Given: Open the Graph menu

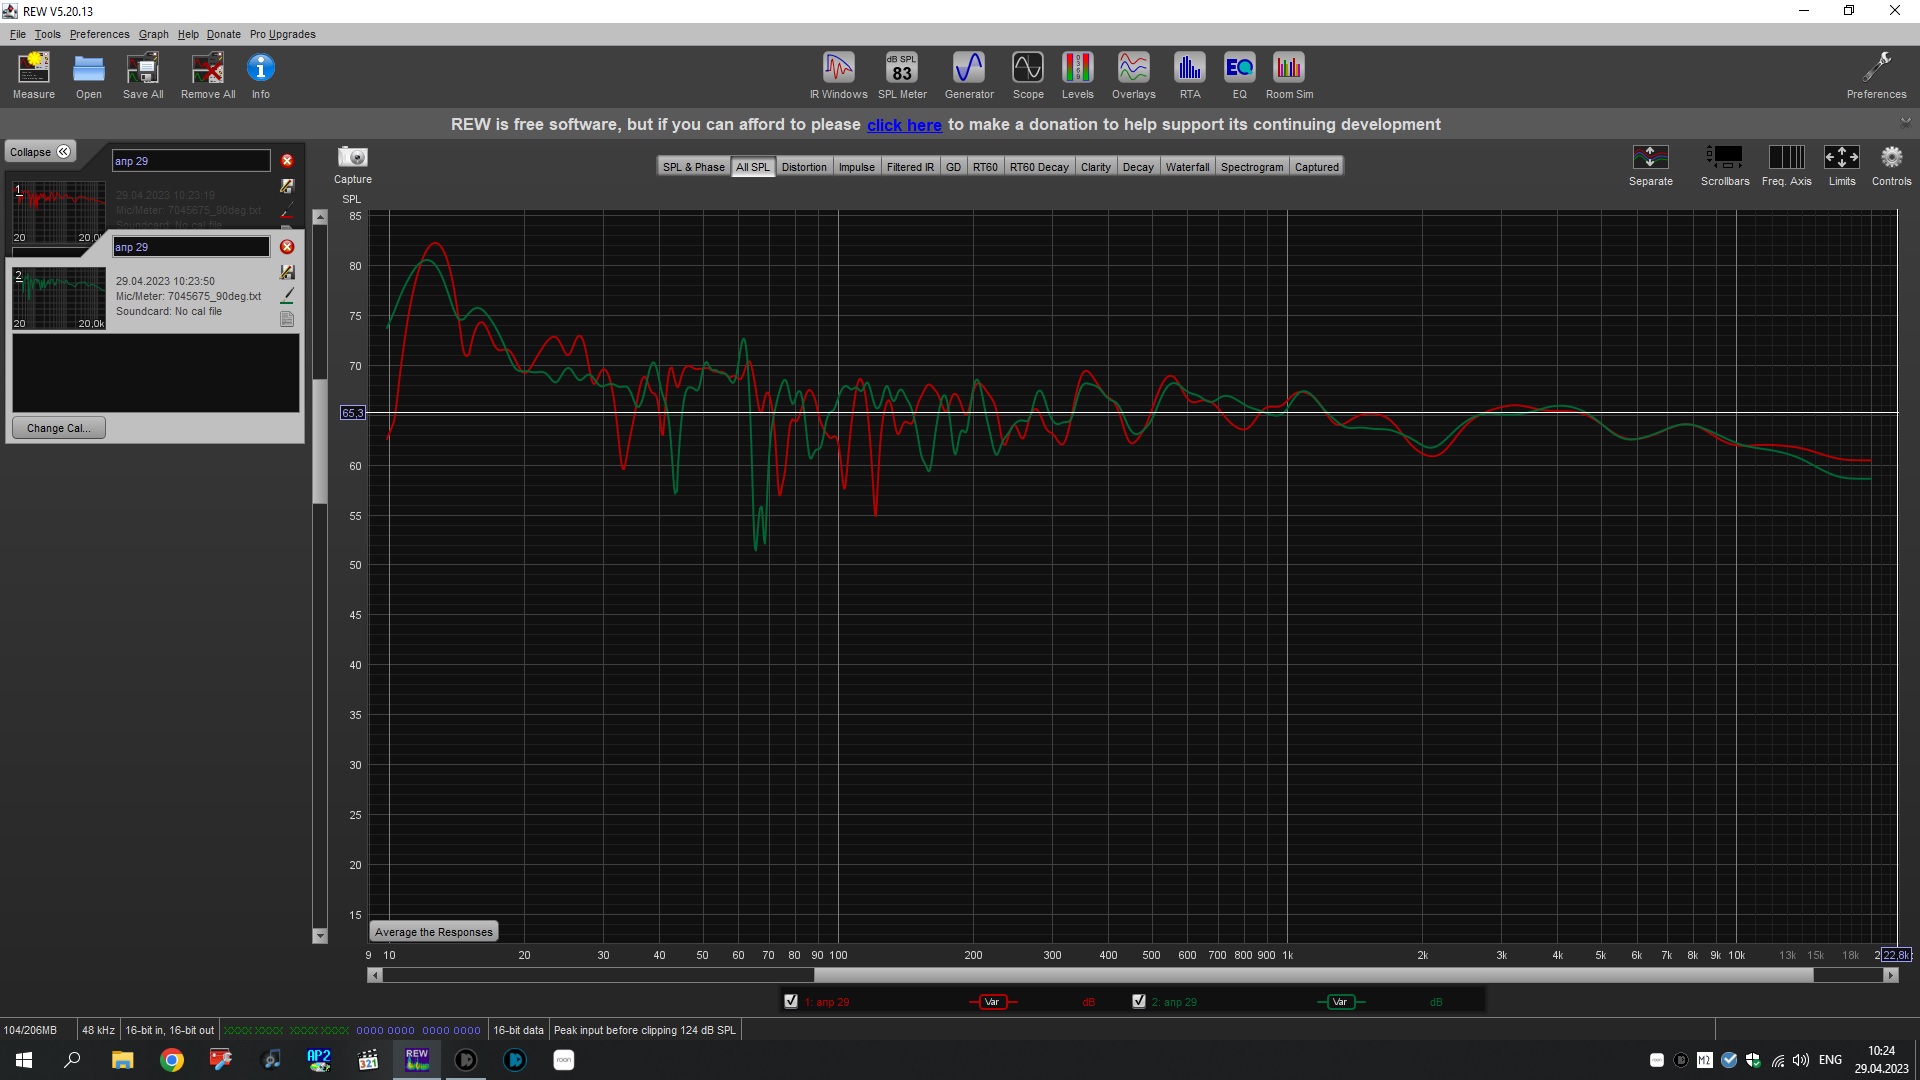Looking at the screenshot, I should tap(153, 34).
